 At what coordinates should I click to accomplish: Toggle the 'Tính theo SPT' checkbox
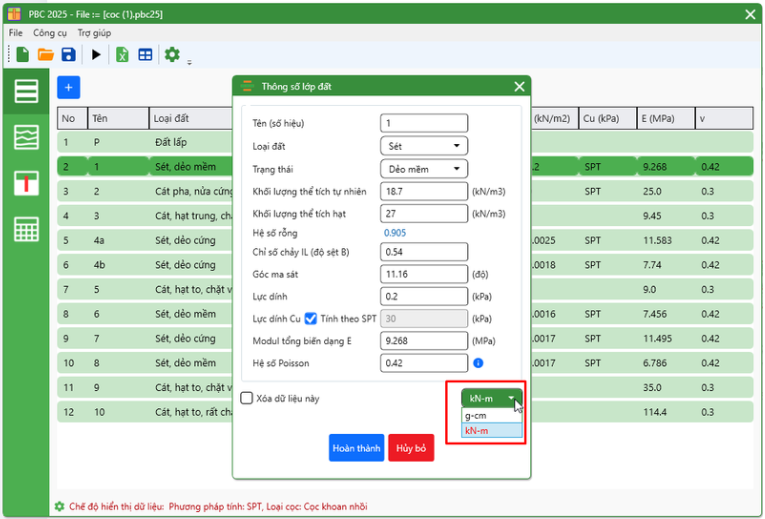click(310, 318)
